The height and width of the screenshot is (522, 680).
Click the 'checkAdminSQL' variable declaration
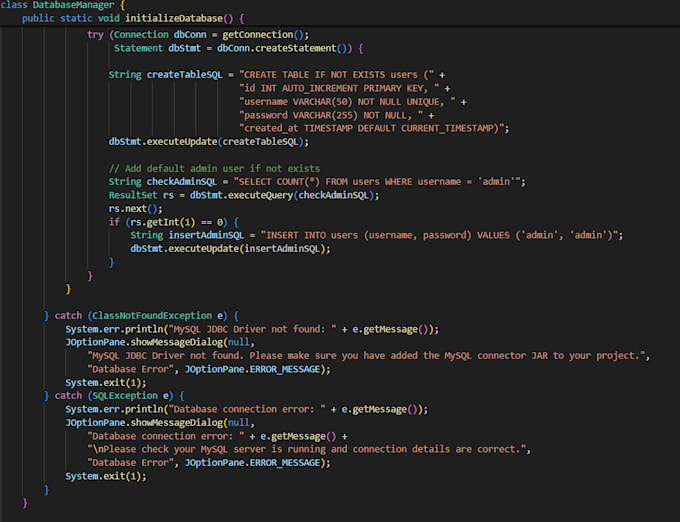pos(181,182)
